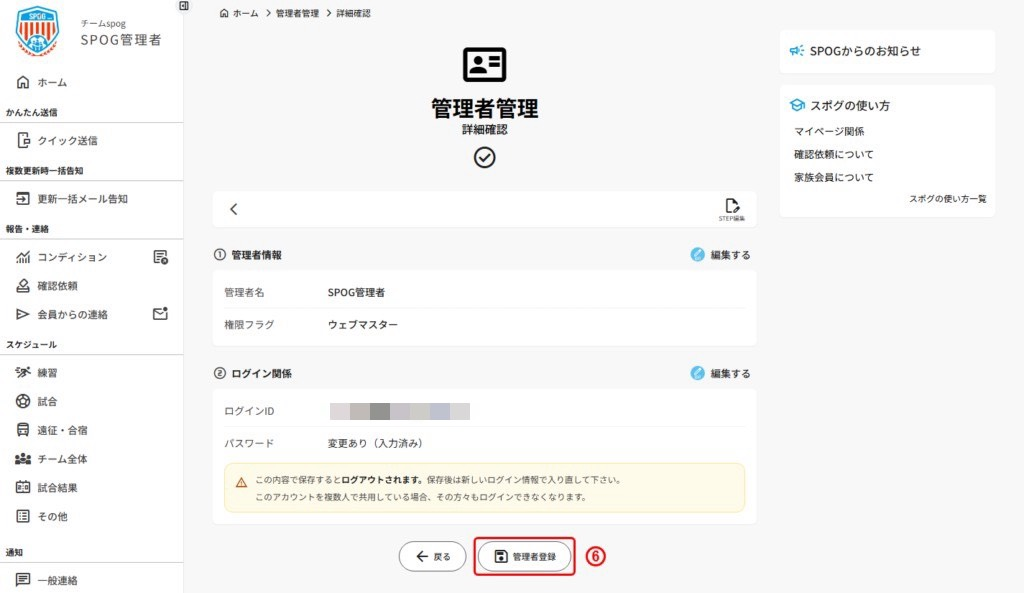Click the mail icon beside 会員からの連絡
The width and height of the screenshot is (1024, 593).
[161, 314]
